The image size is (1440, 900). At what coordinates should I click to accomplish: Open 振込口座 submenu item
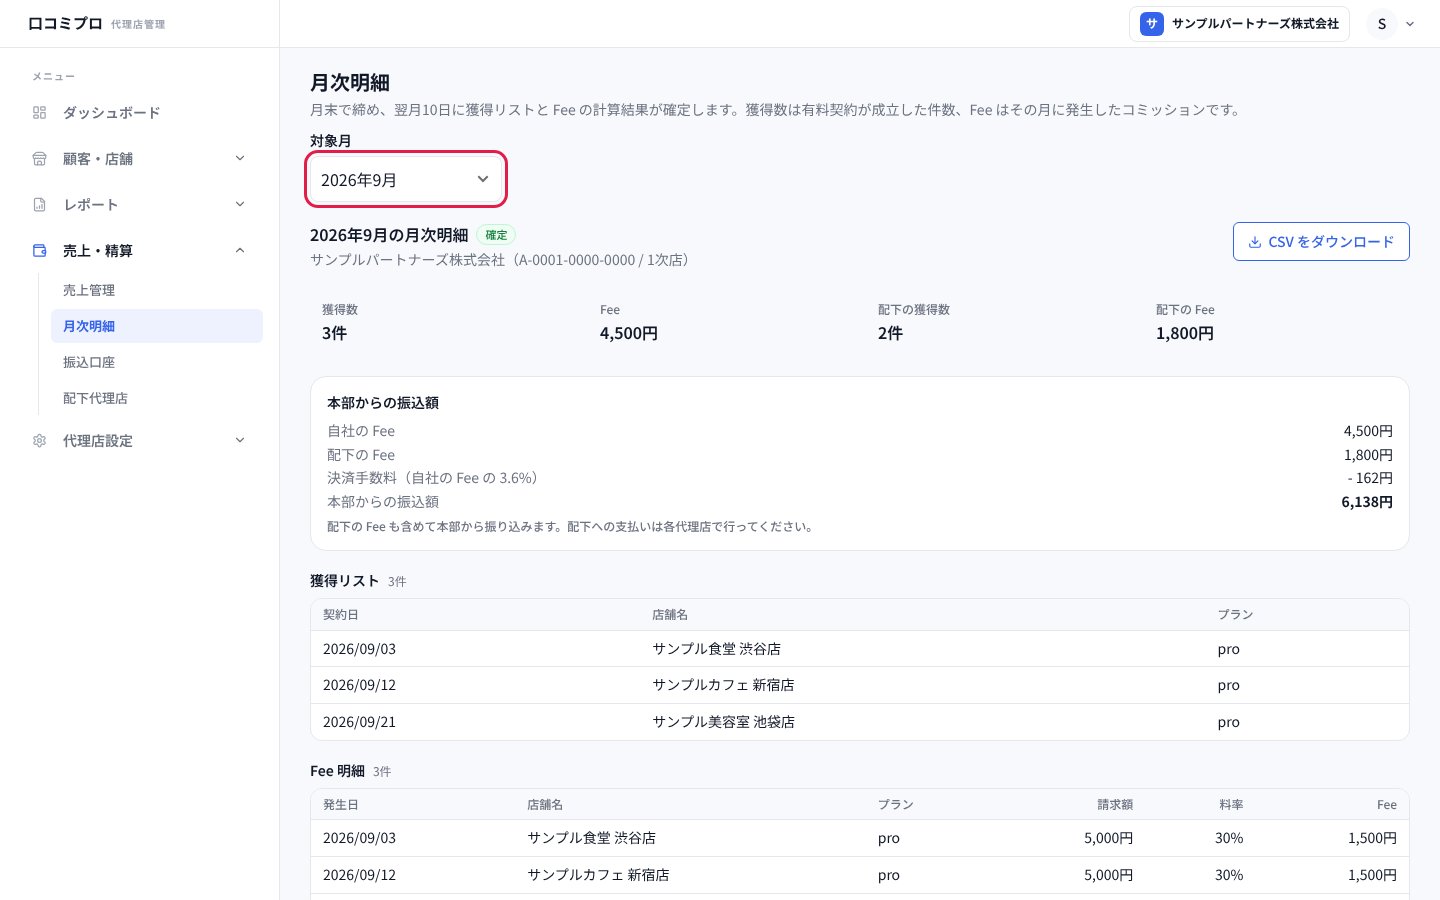point(157,362)
